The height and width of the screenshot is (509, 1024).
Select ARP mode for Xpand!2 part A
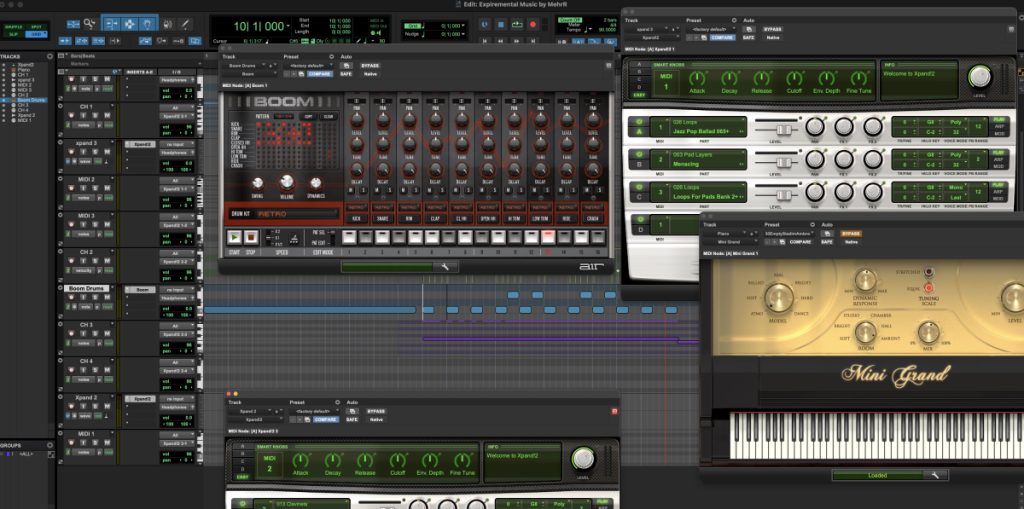[x=998, y=127]
